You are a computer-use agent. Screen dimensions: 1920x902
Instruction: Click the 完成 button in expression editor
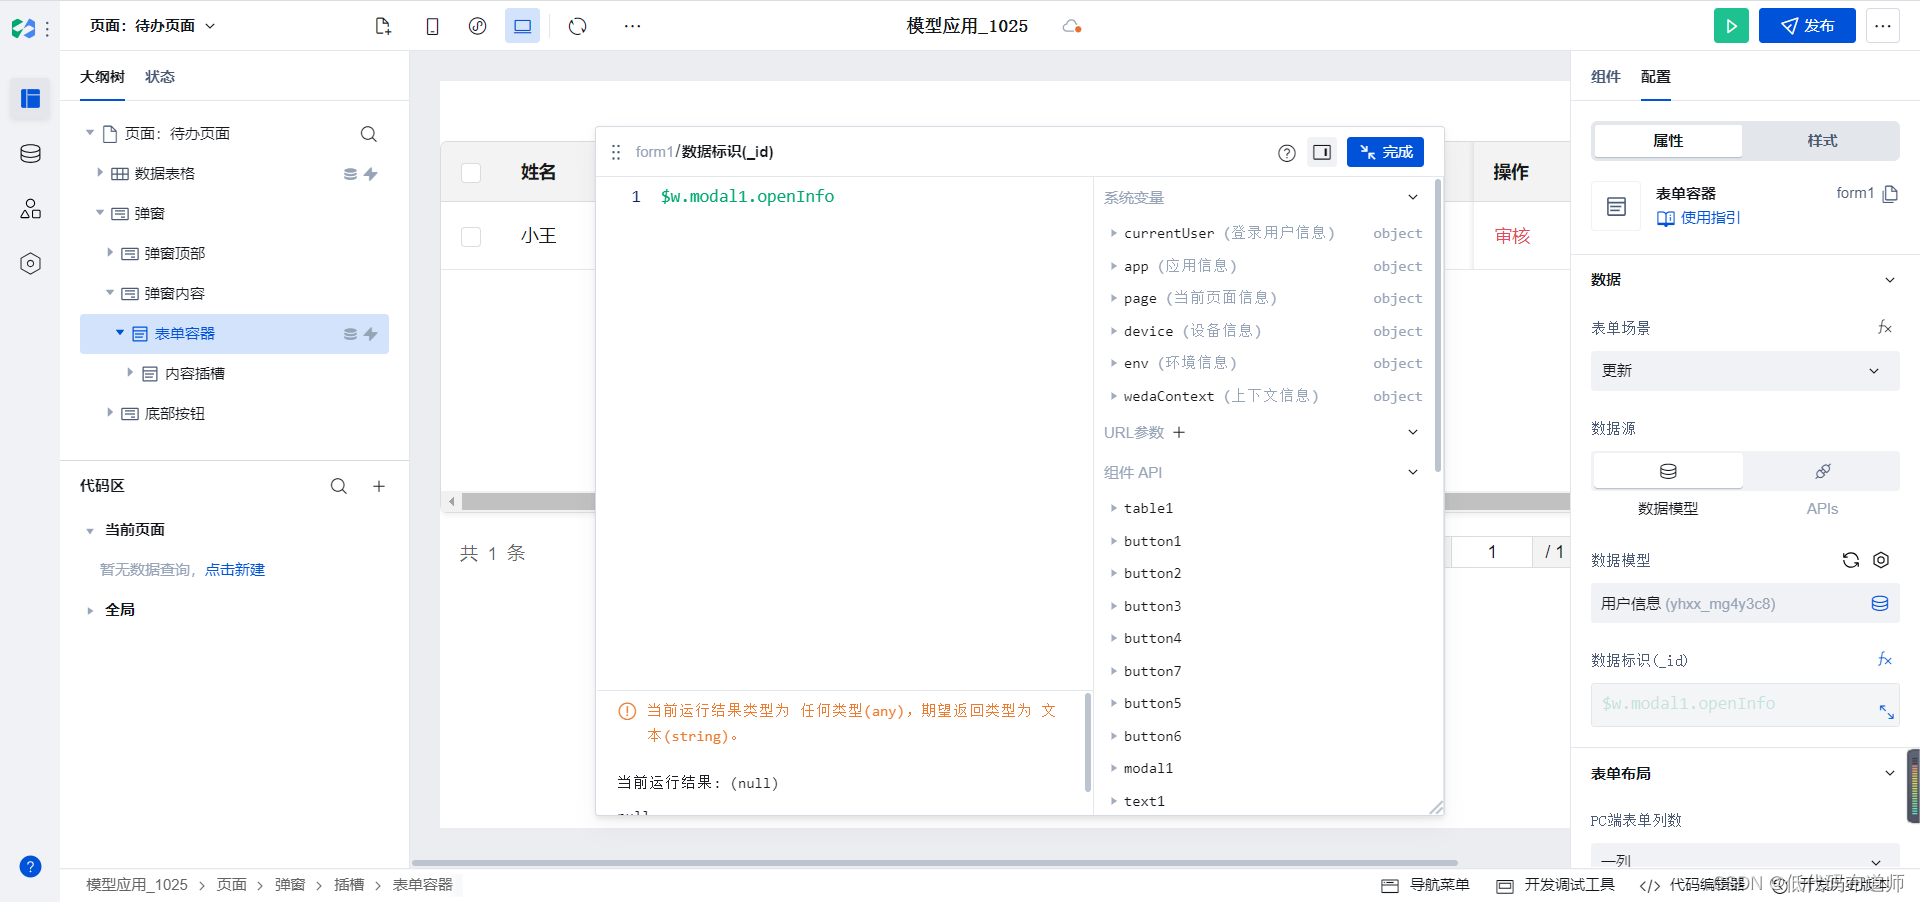(1385, 152)
